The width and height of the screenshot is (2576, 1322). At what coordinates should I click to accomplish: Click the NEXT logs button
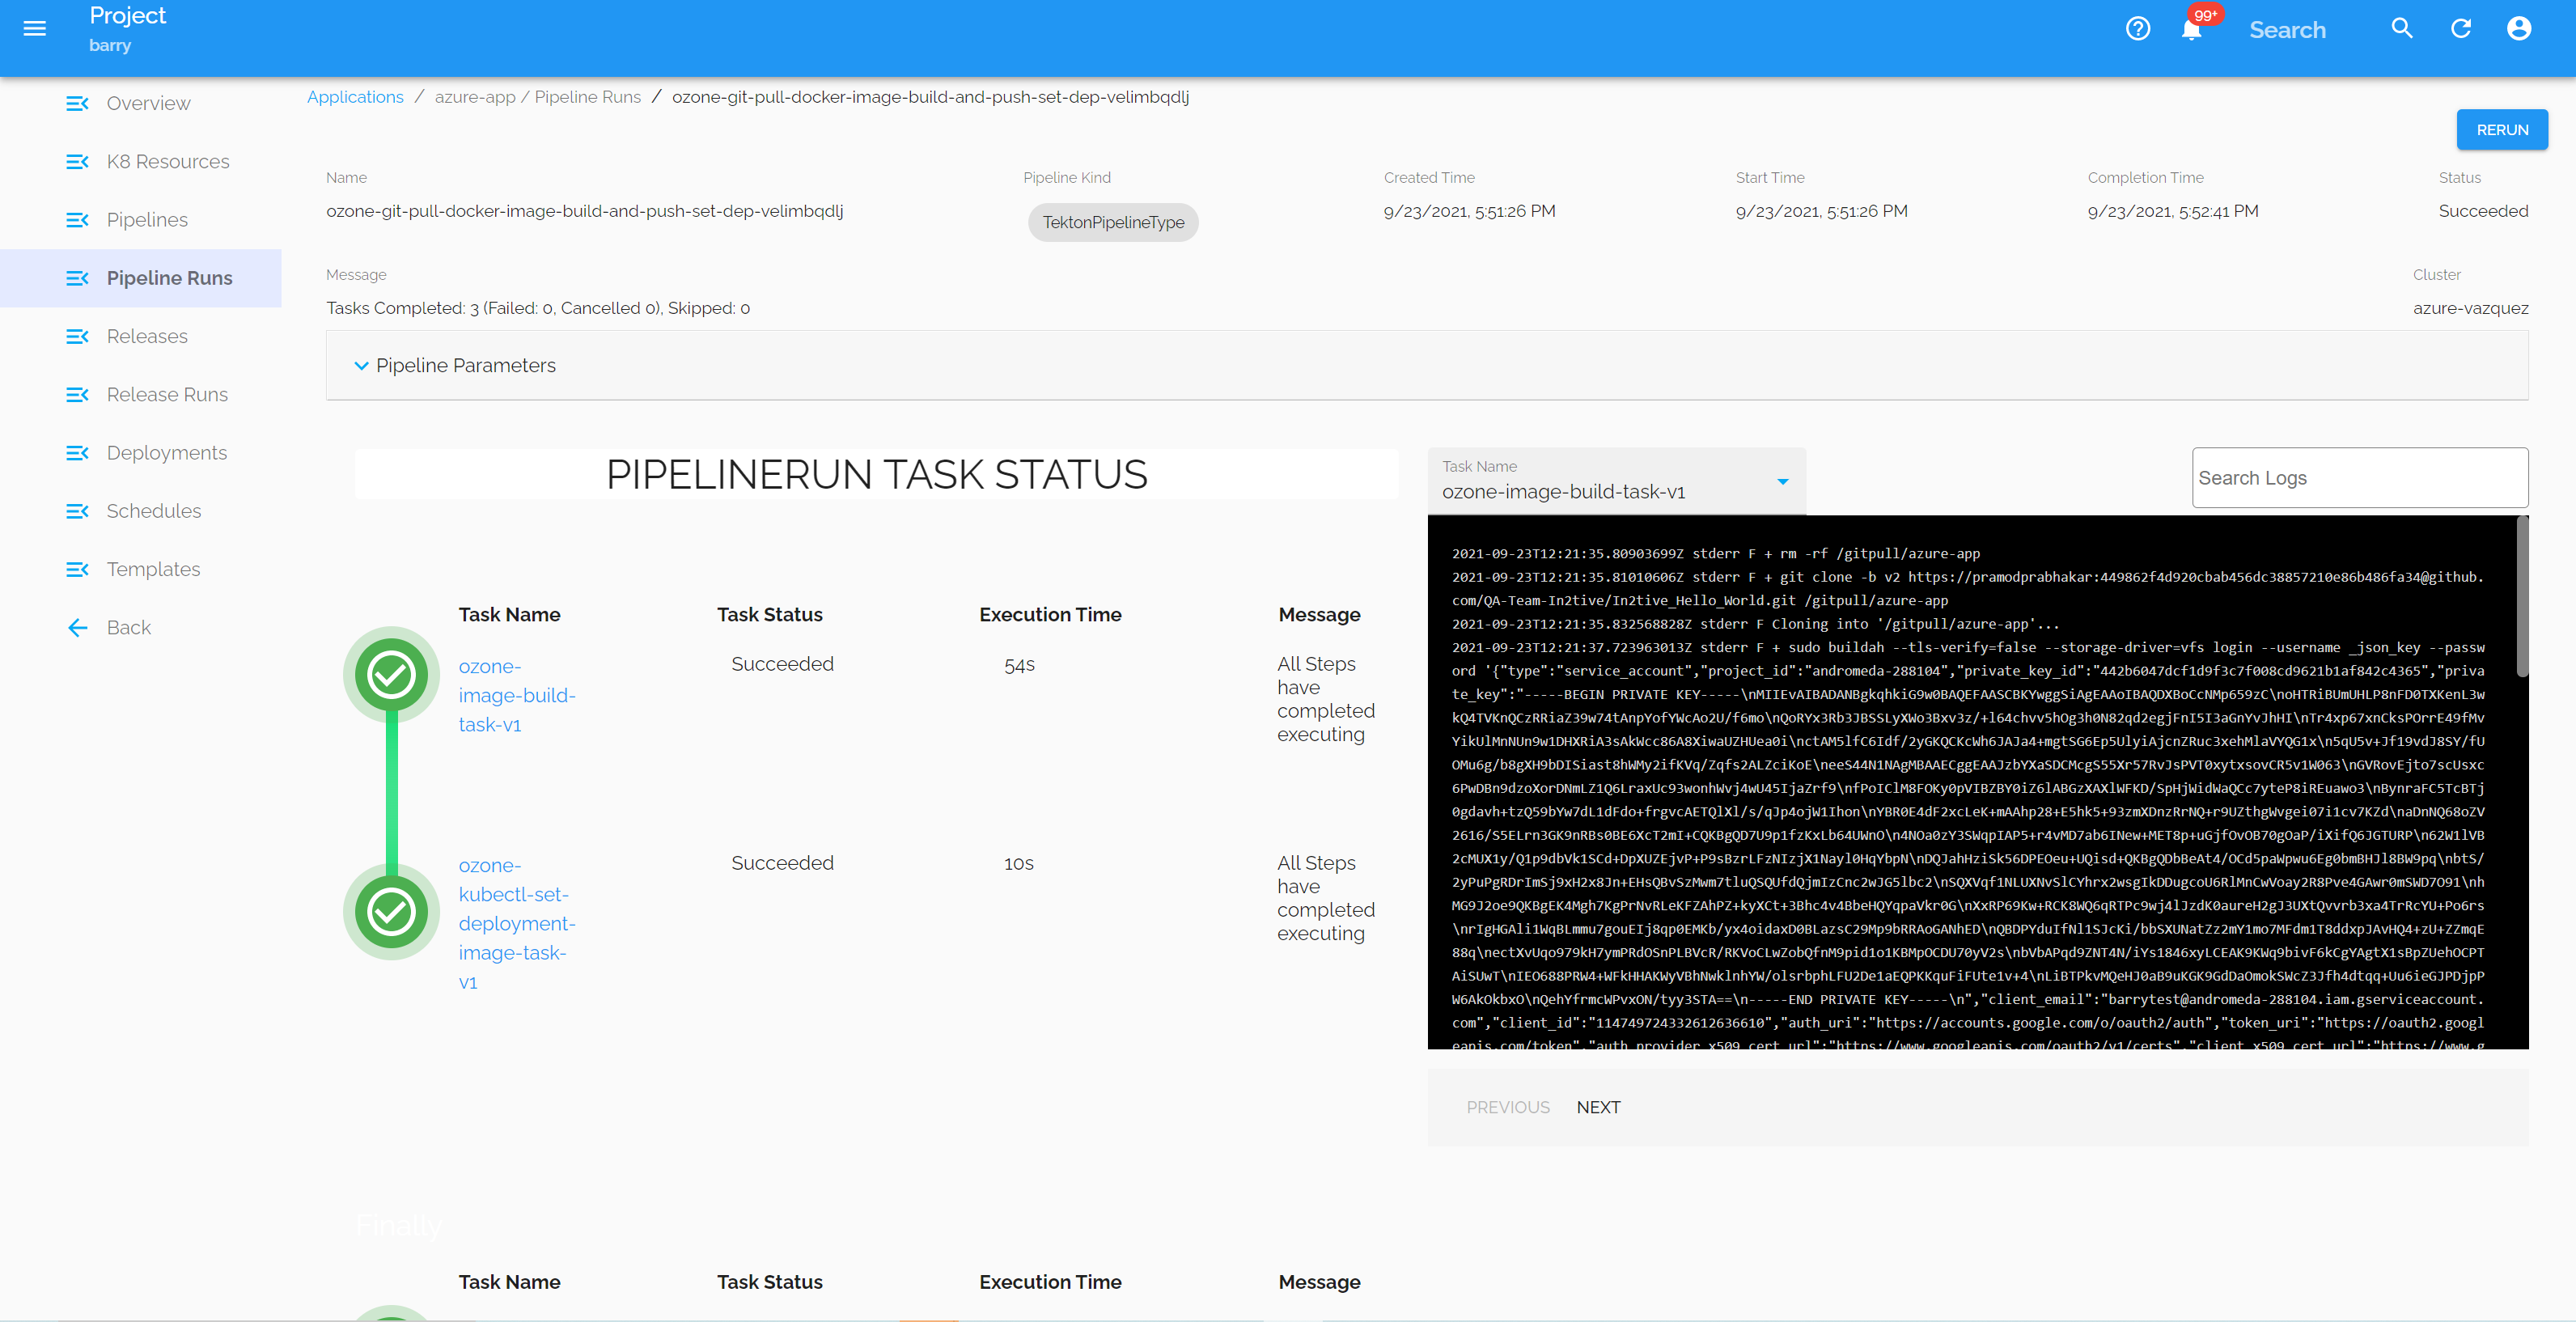(1598, 1107)
